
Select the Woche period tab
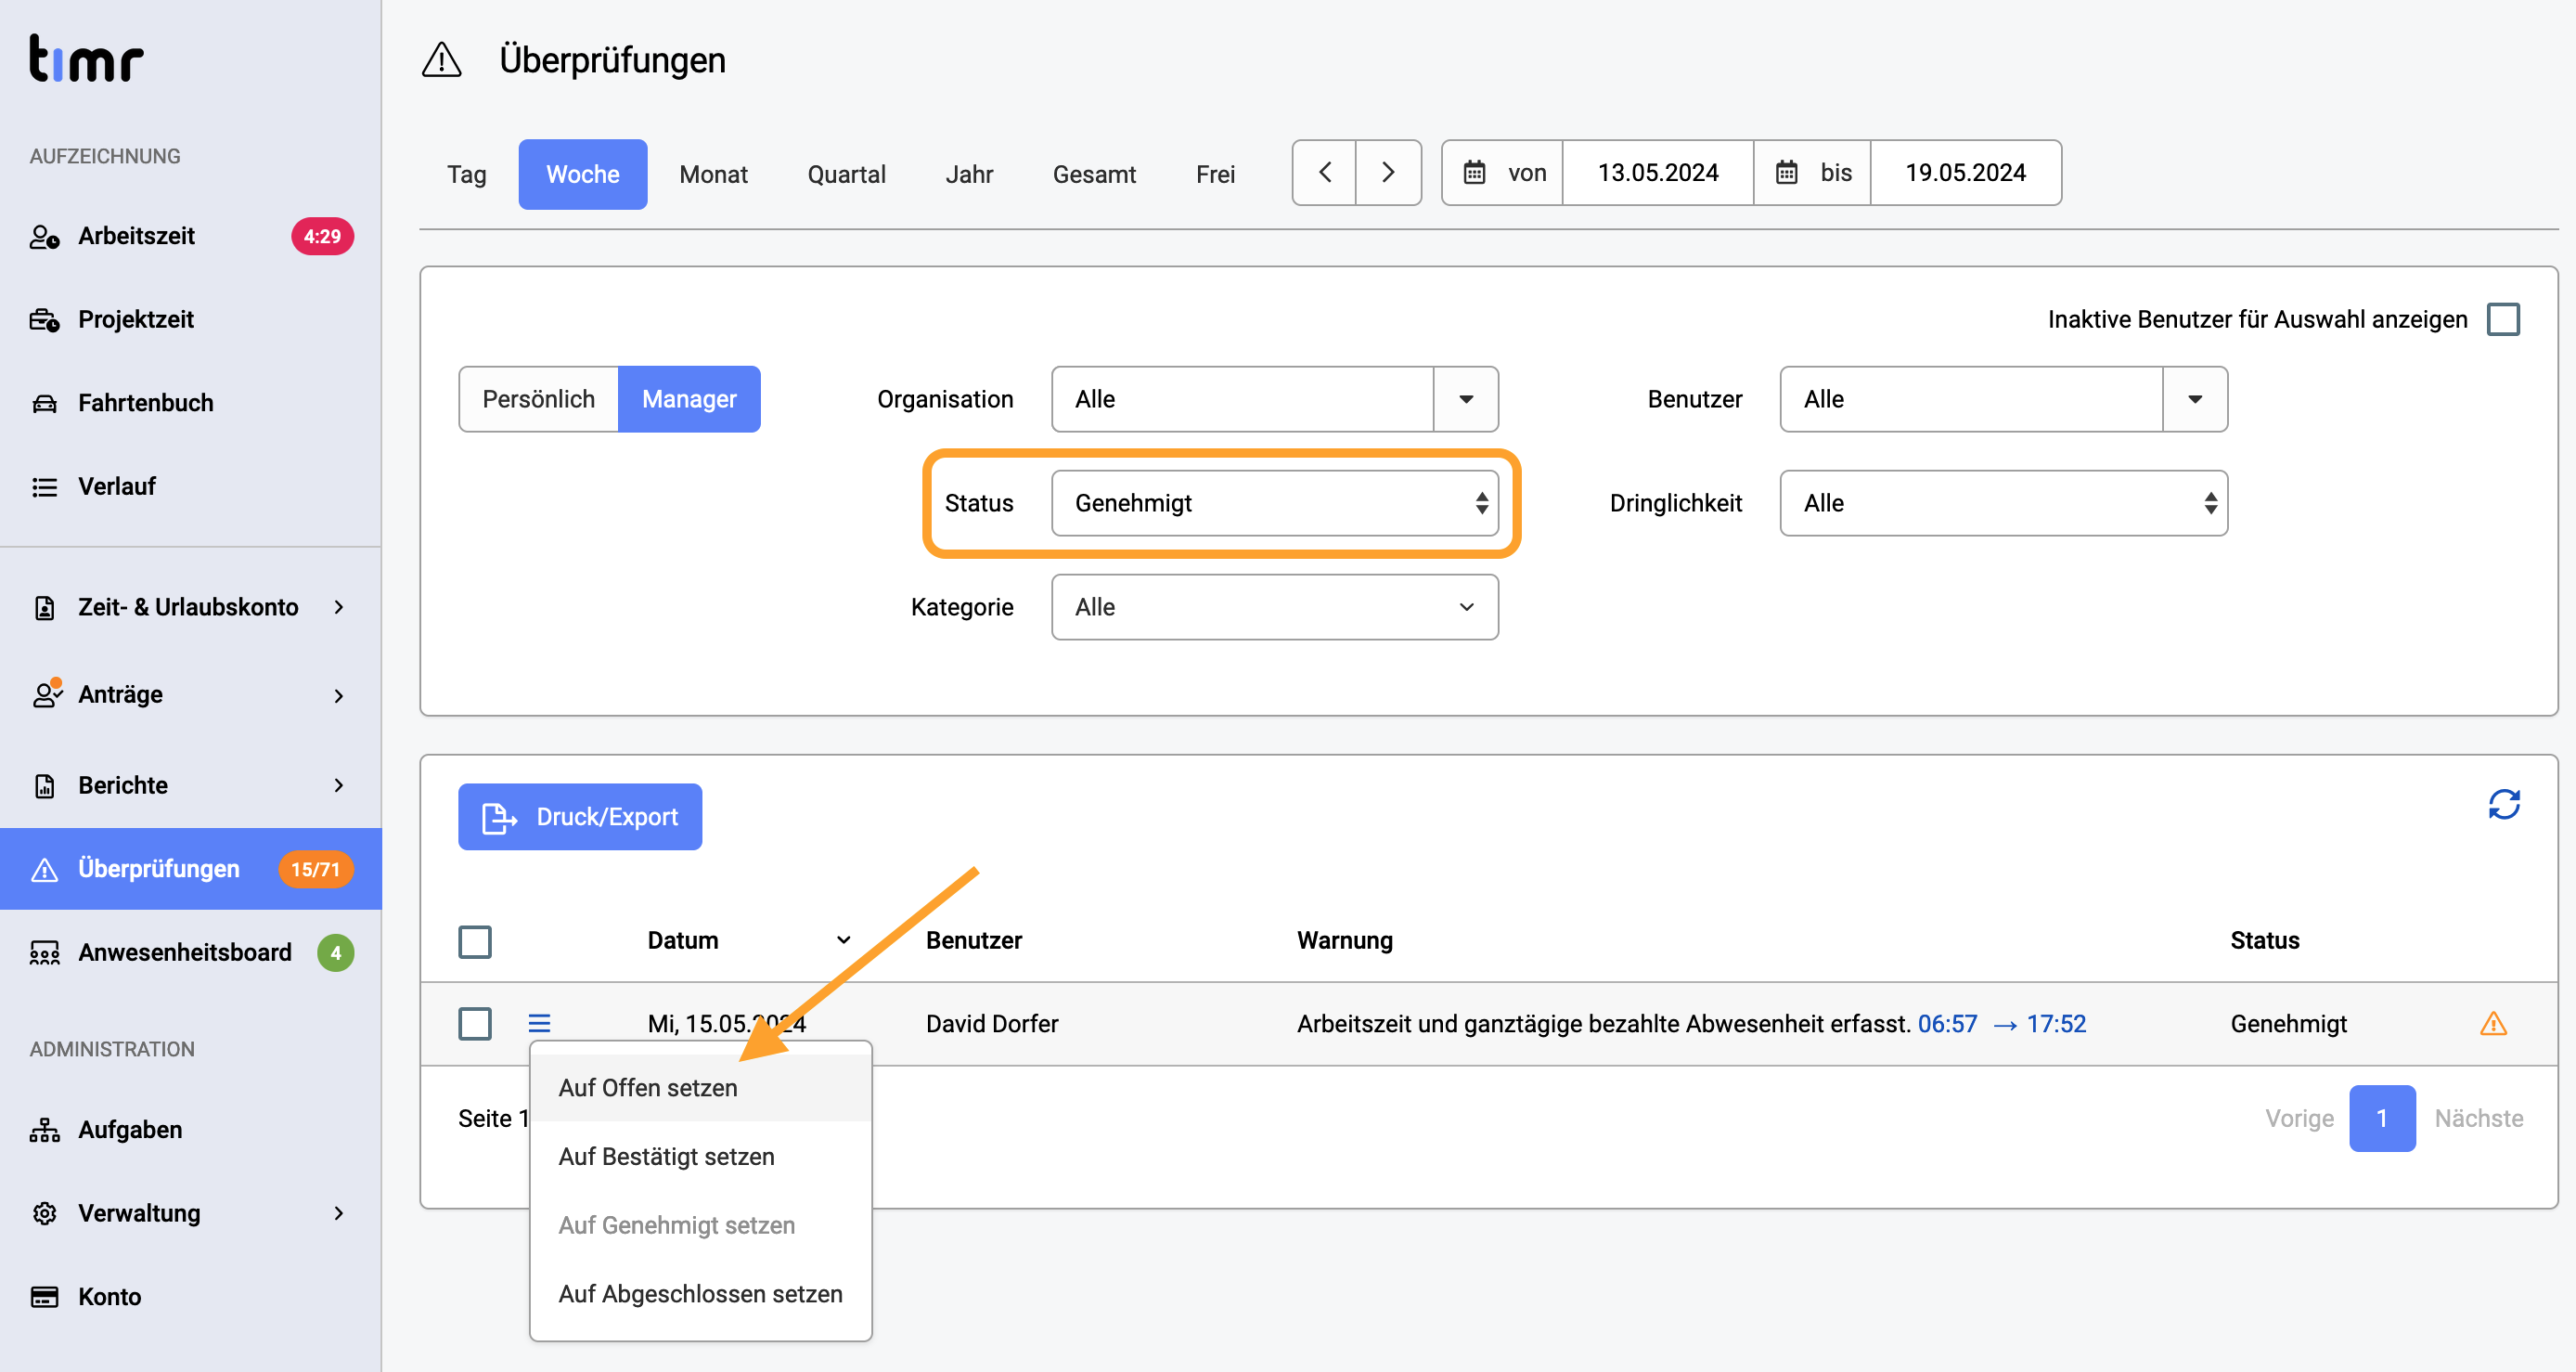coord(582,174)
